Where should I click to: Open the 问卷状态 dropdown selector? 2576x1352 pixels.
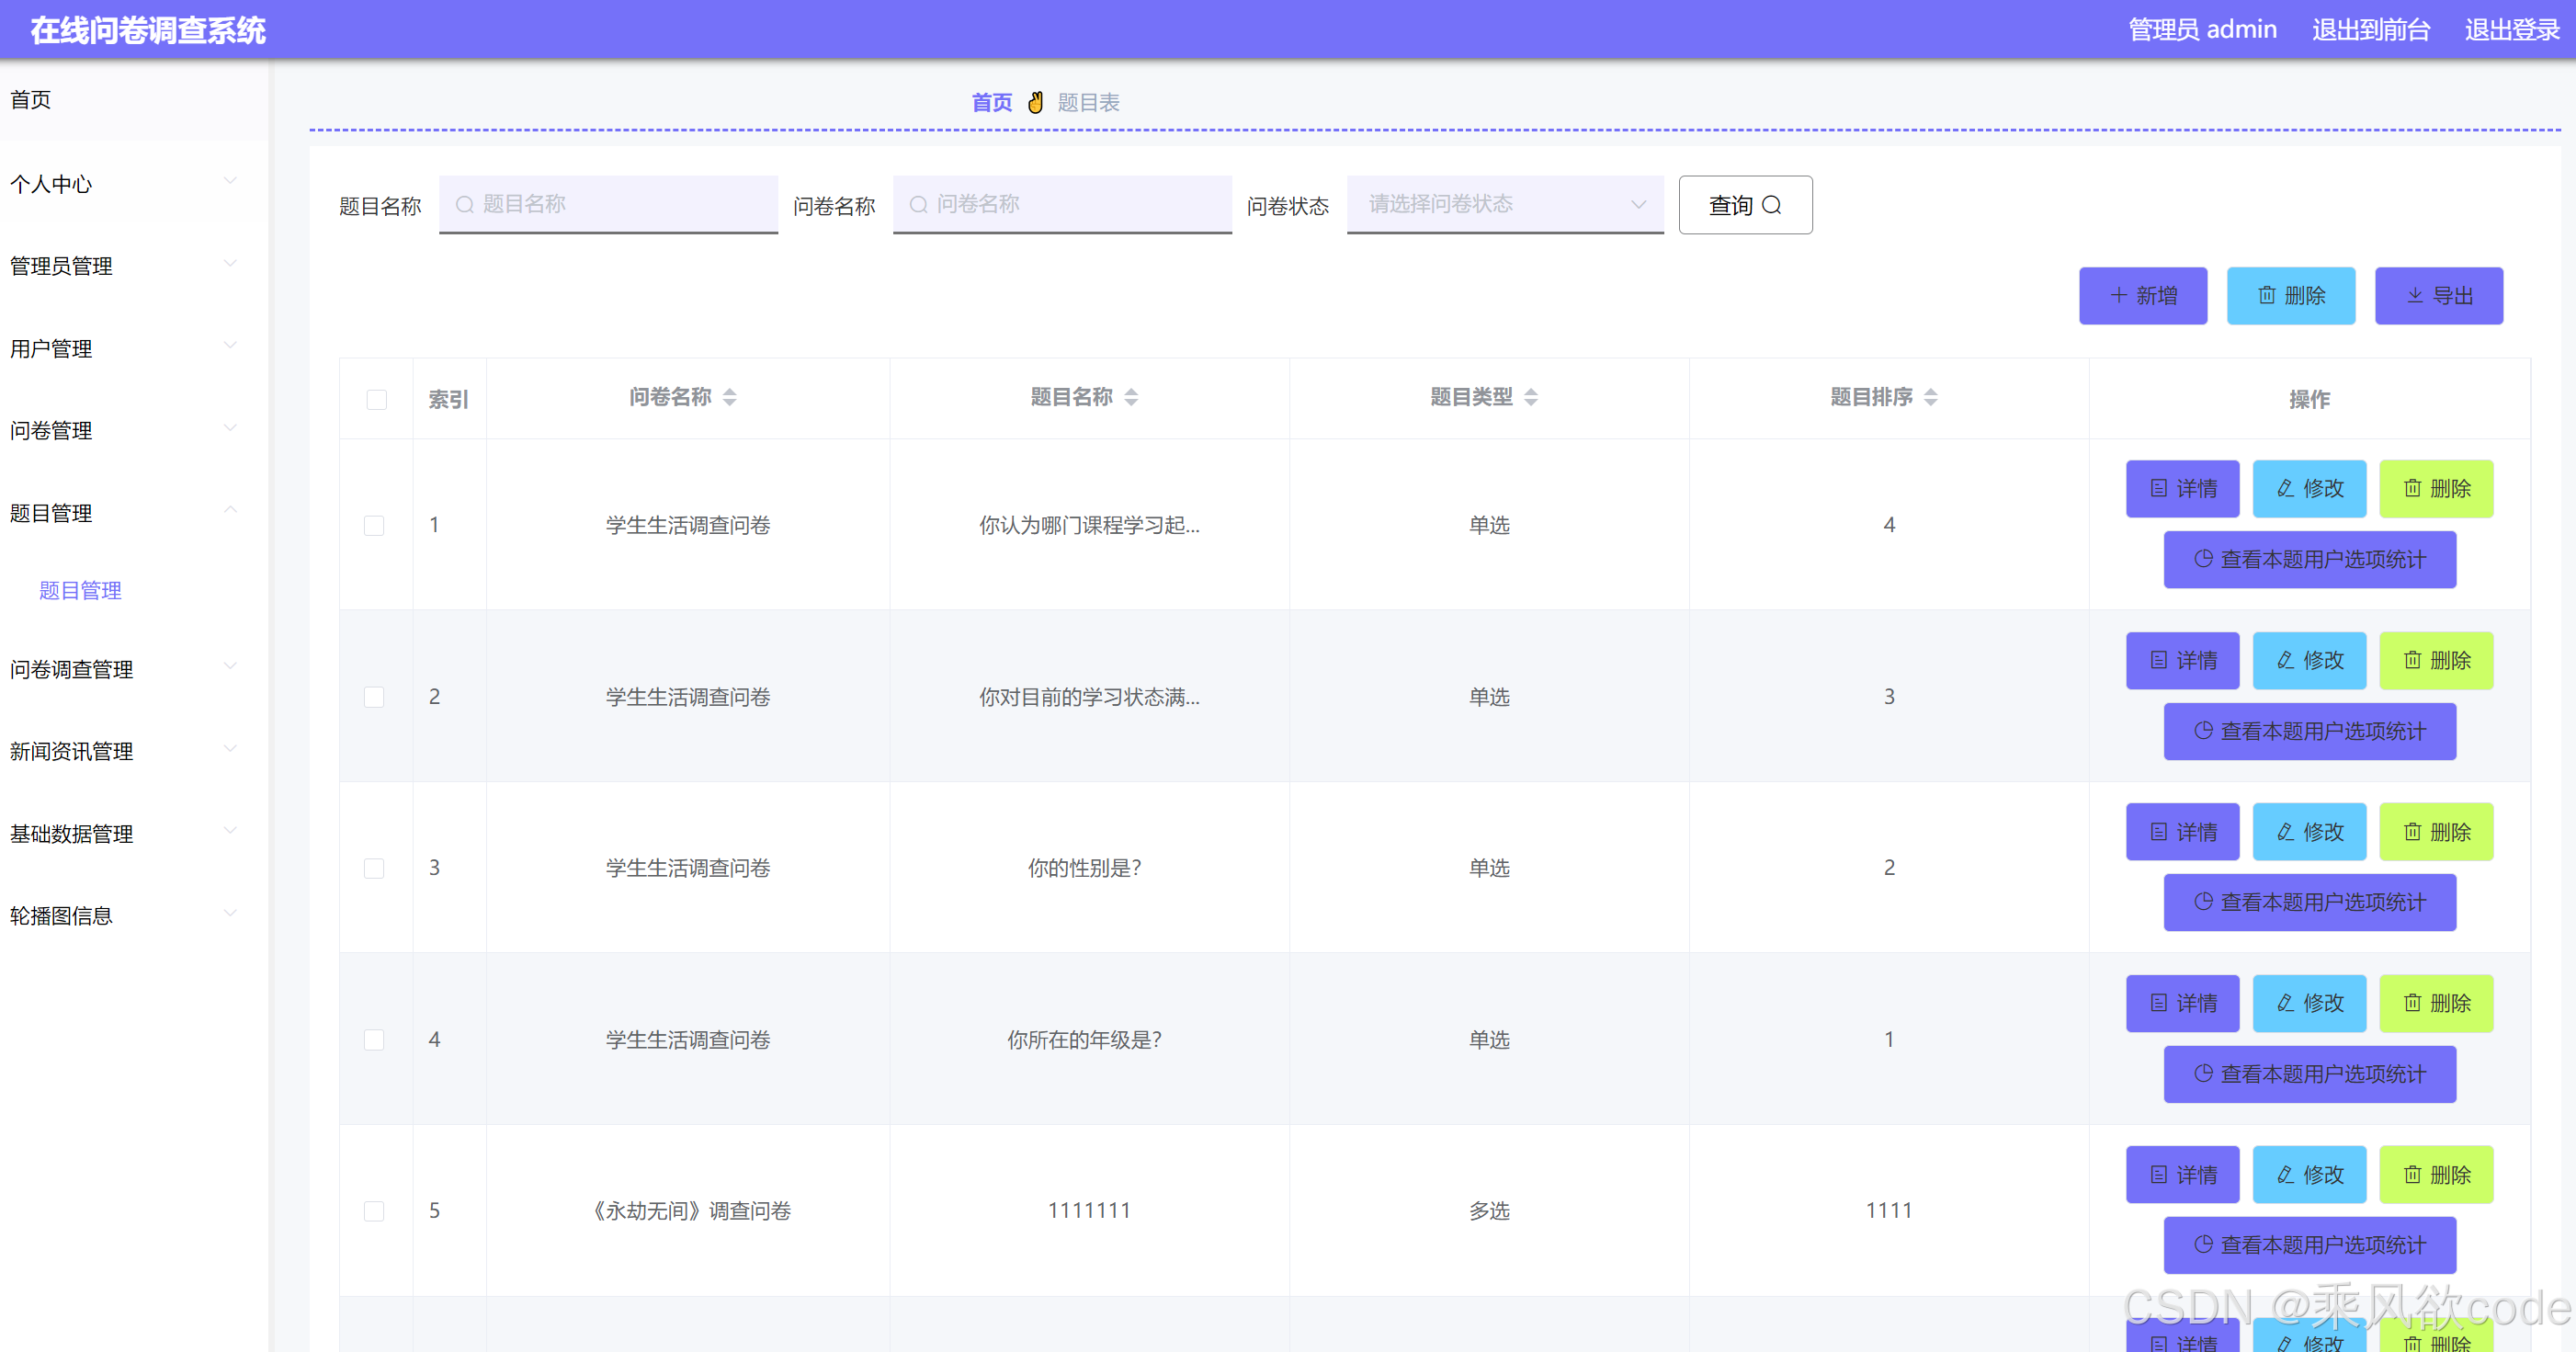(x=1504, y=204)
